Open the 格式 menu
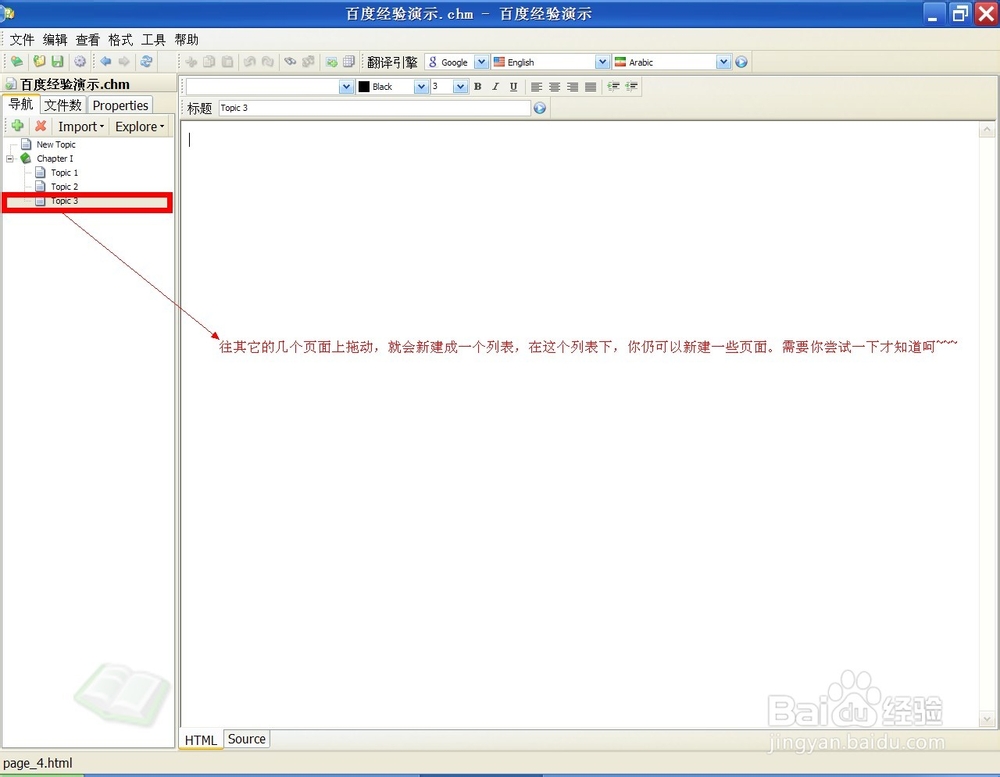The width and height of the screenshot is (1000, 777). (121, 40)
